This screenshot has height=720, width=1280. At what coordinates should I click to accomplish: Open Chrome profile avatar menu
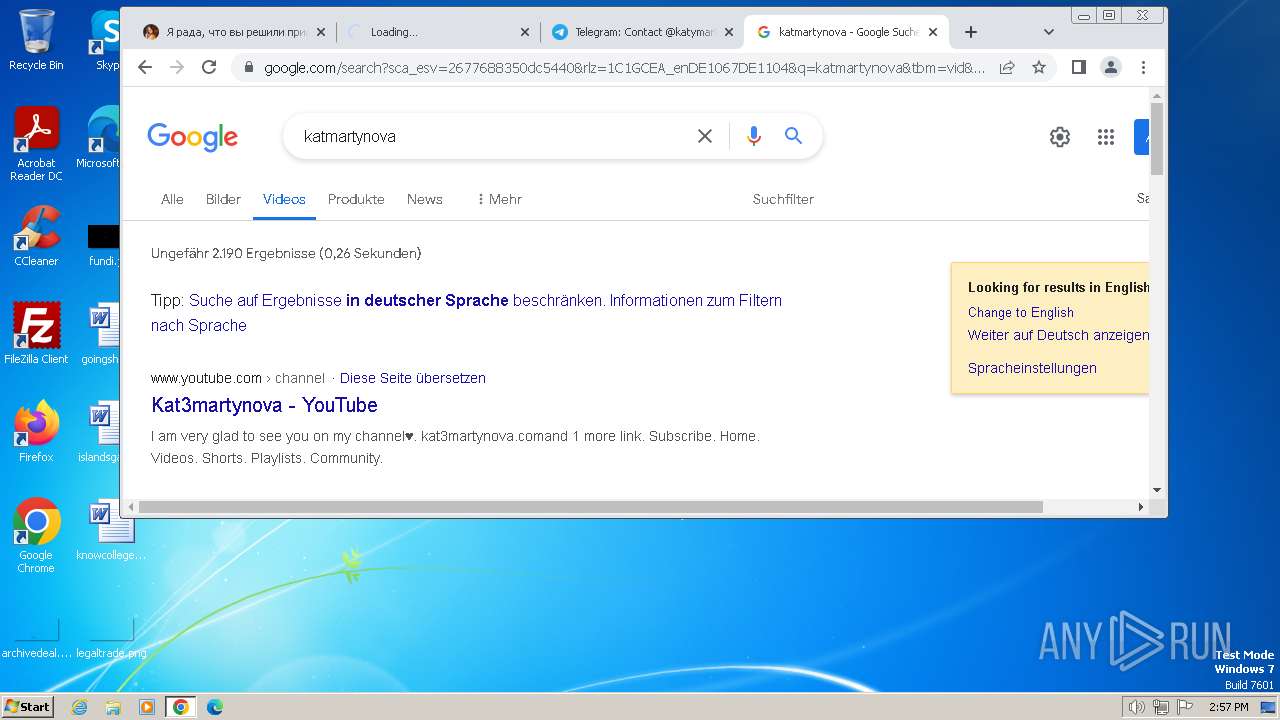(x=1111, y=67)
